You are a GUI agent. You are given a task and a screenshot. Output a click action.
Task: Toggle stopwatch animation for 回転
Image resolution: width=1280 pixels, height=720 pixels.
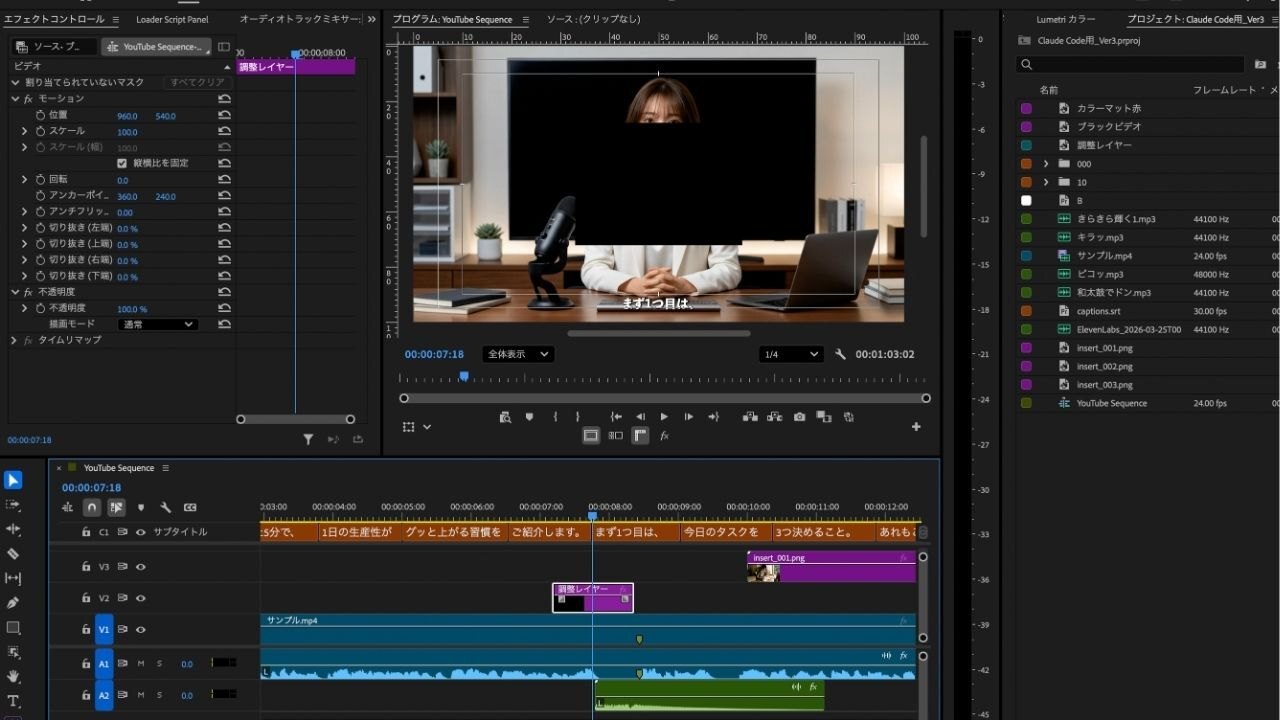coord(41,180)
